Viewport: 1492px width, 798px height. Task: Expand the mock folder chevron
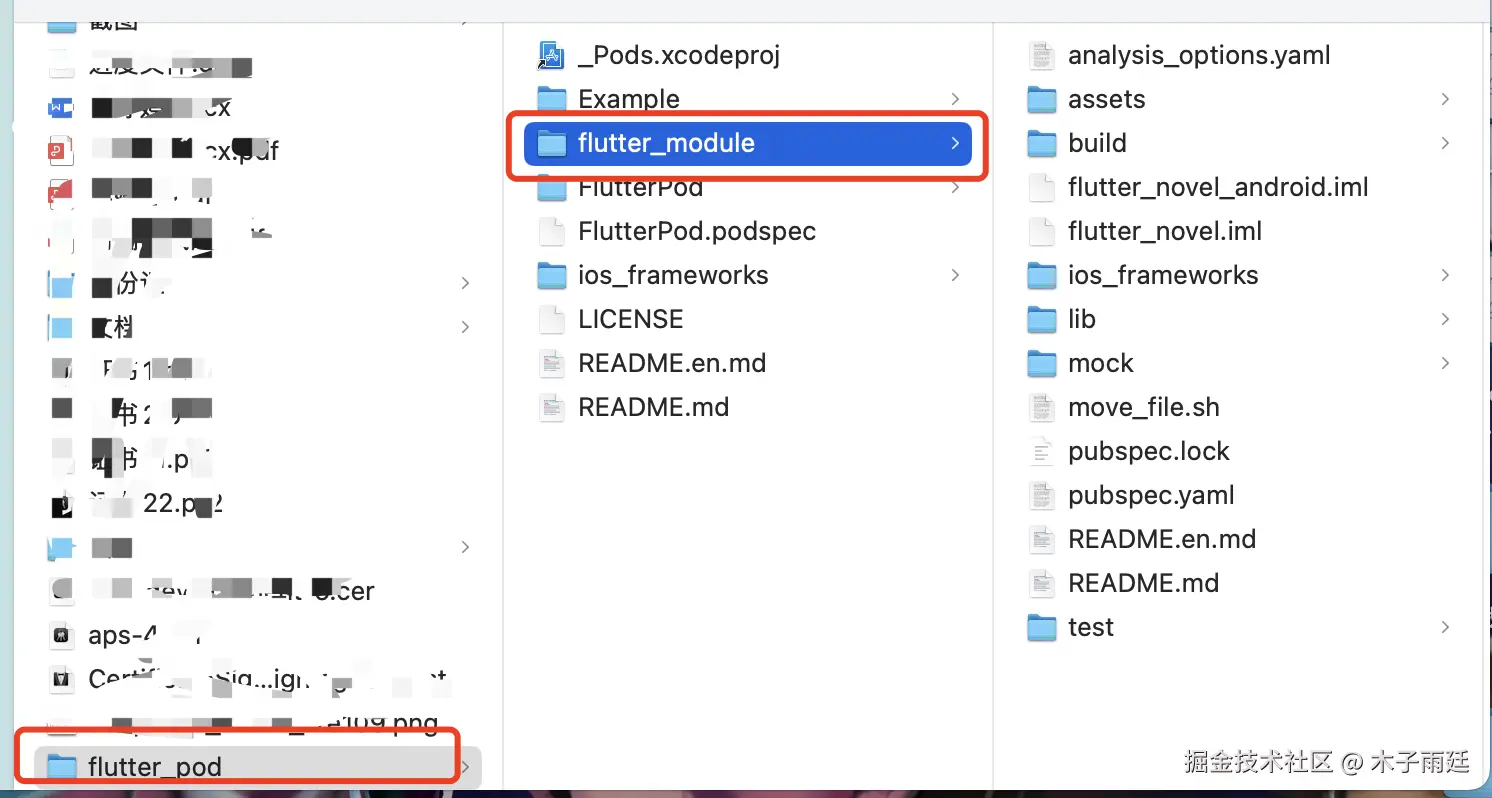1445,363
